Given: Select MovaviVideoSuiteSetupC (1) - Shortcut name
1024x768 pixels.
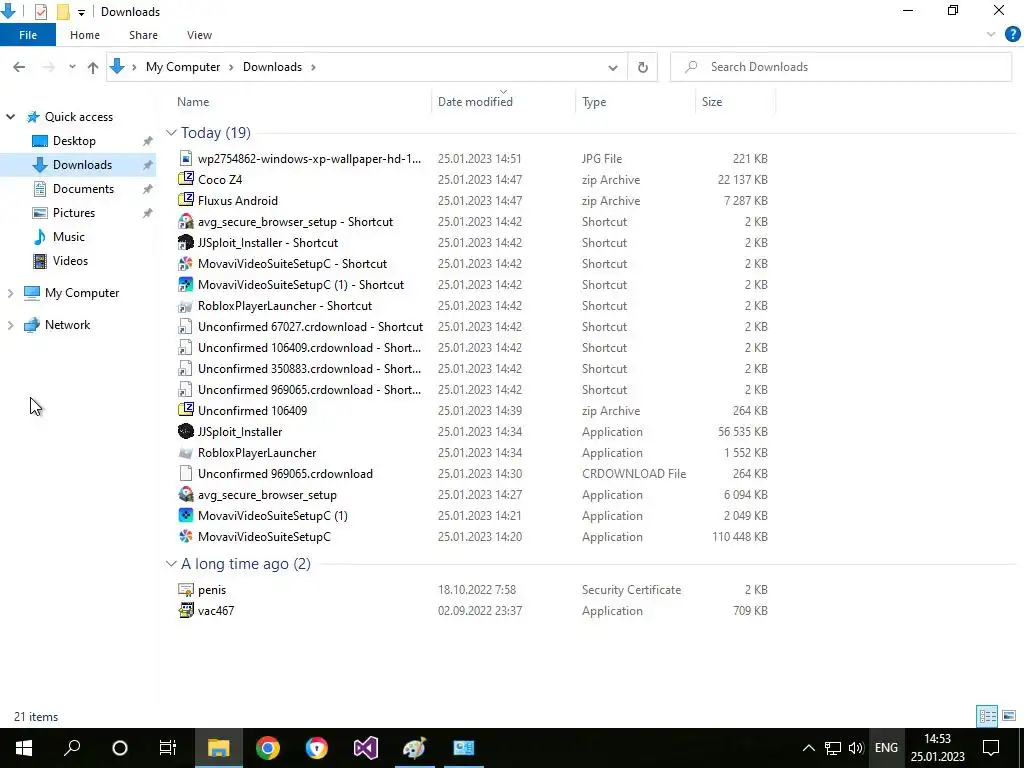Looking at the screenshot, I should coord(301,285).
